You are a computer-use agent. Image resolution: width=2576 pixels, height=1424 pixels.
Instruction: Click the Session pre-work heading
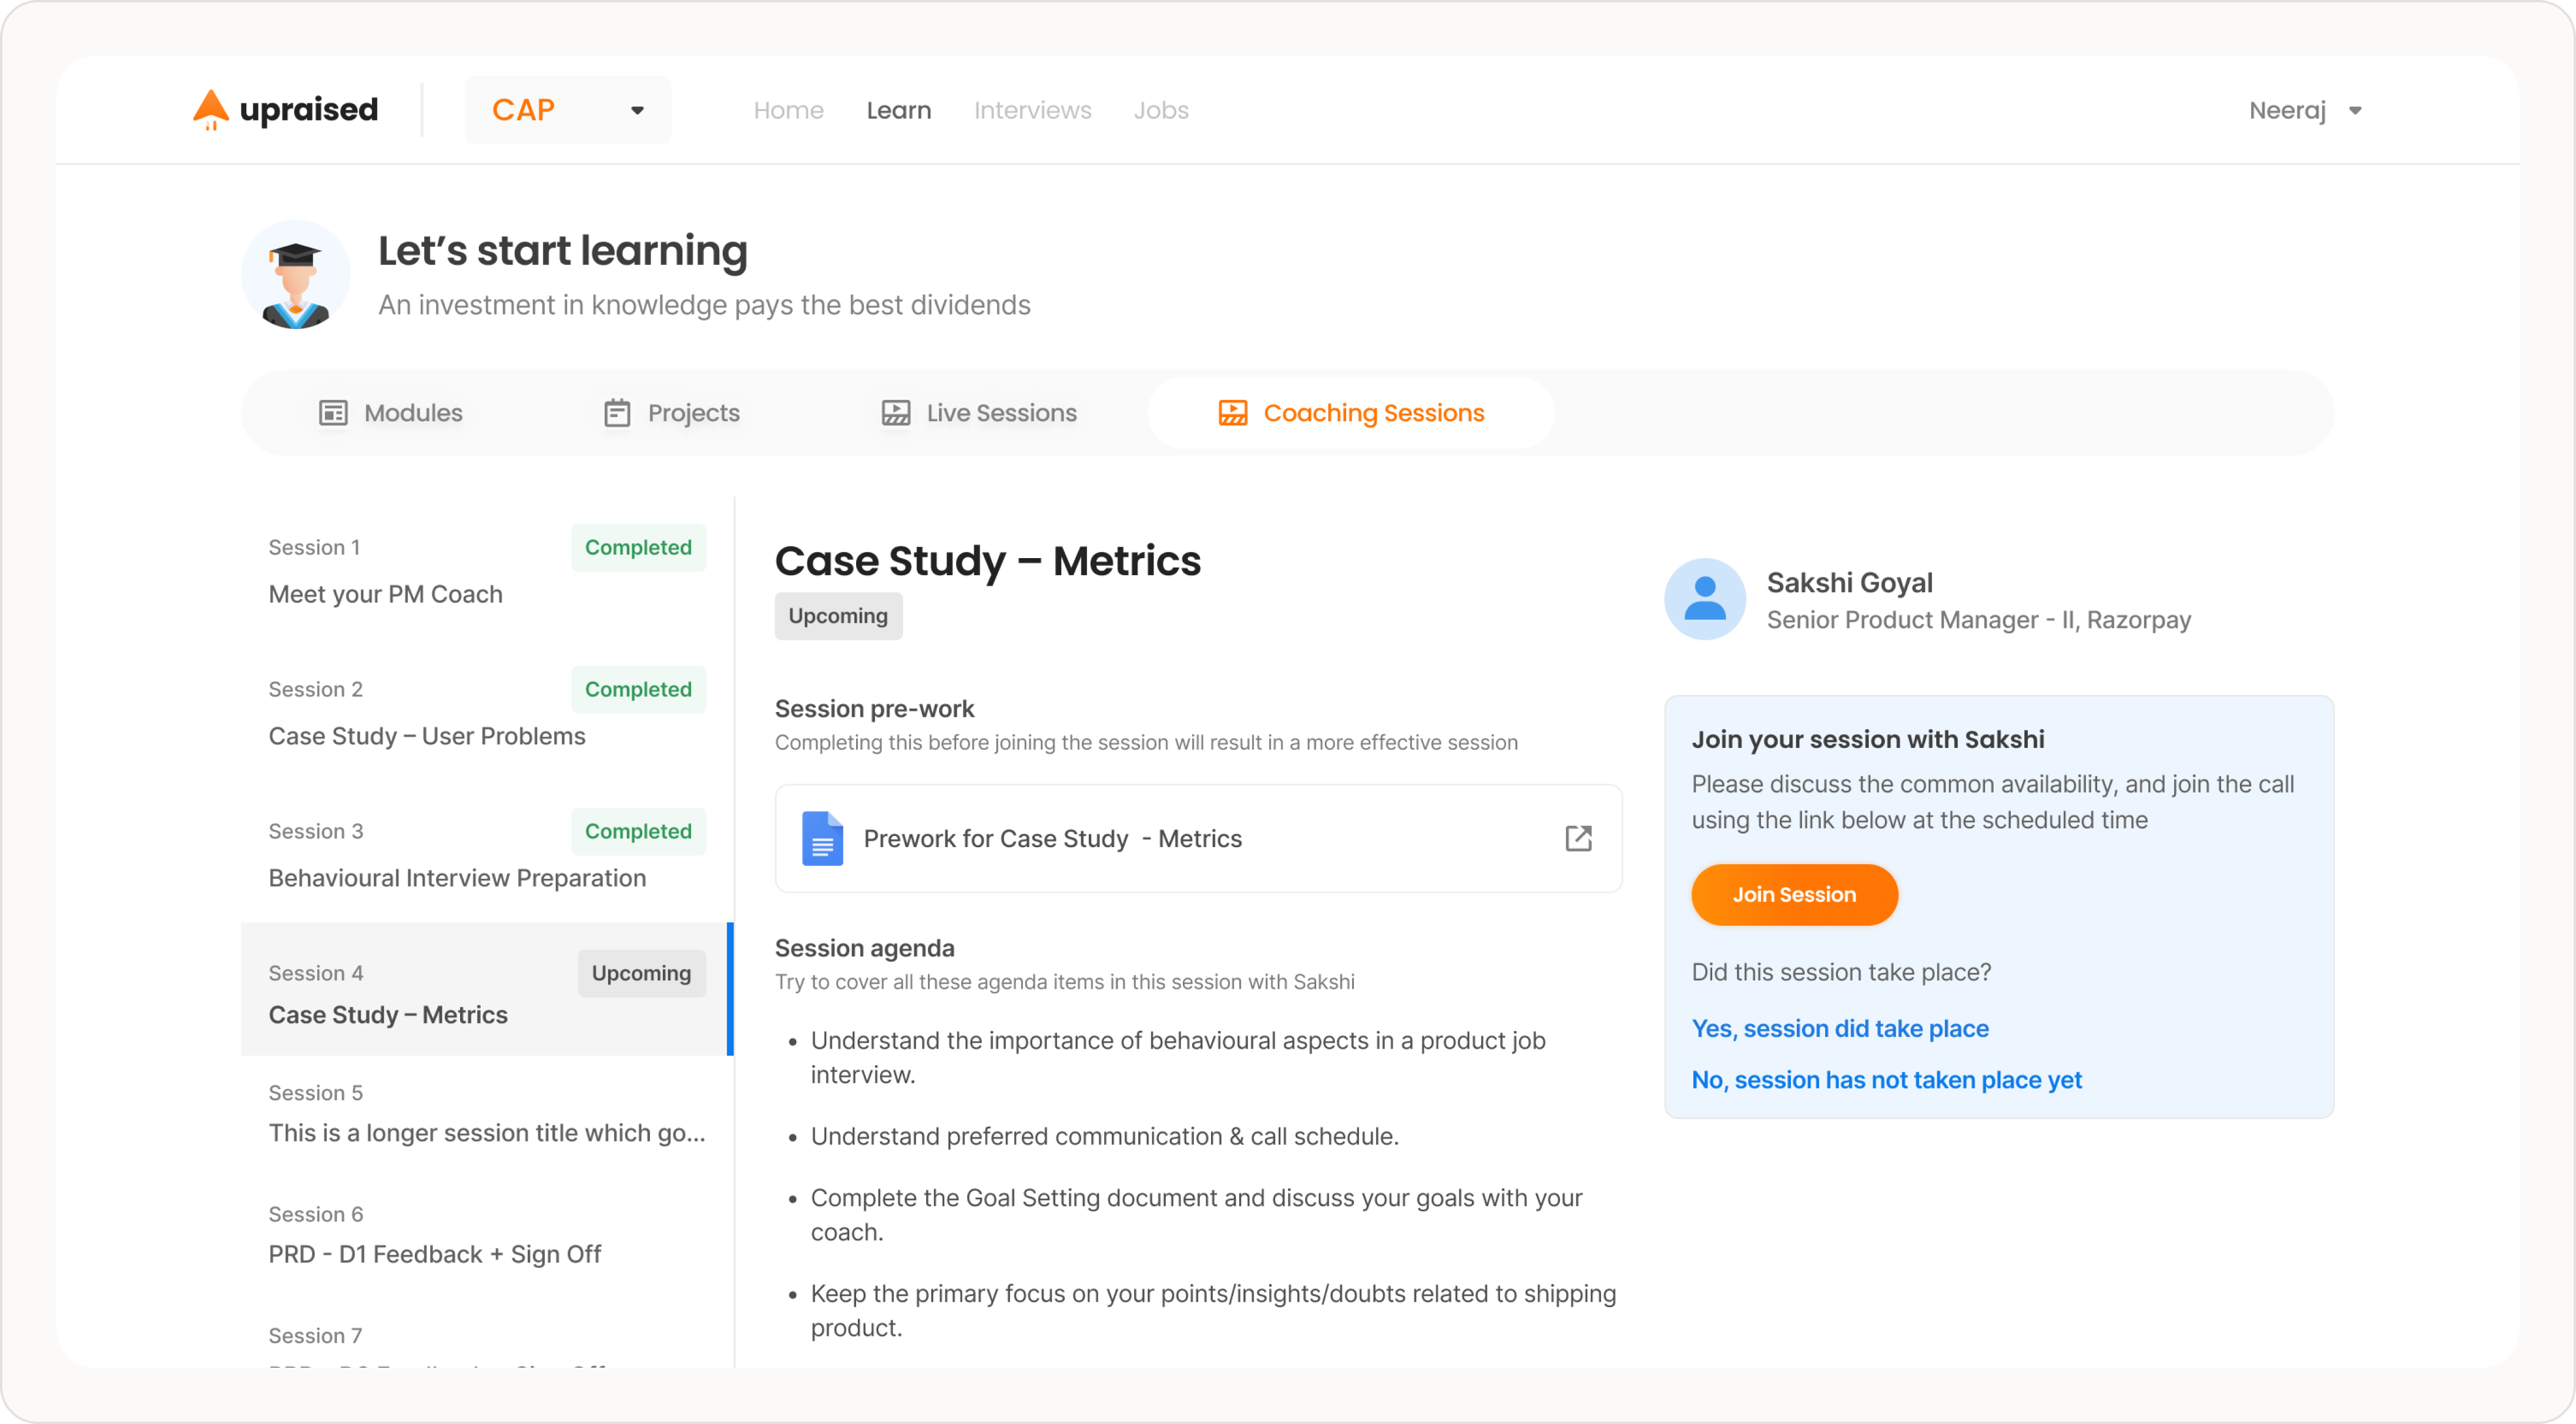pyautogui.click(x=874, y=709)
